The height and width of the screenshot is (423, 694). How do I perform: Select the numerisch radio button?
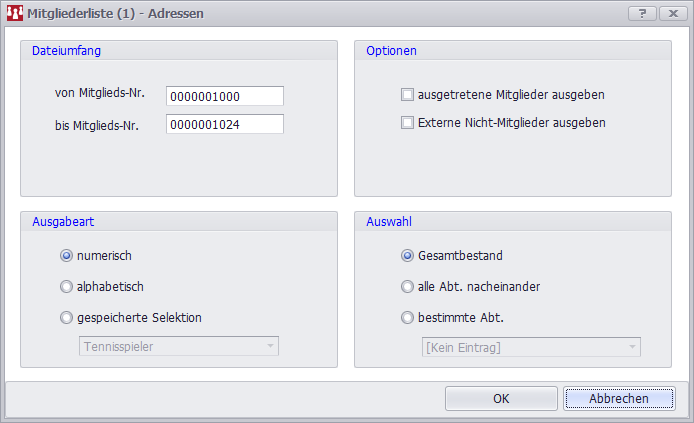pyautogui.click(x=67, y=255)
